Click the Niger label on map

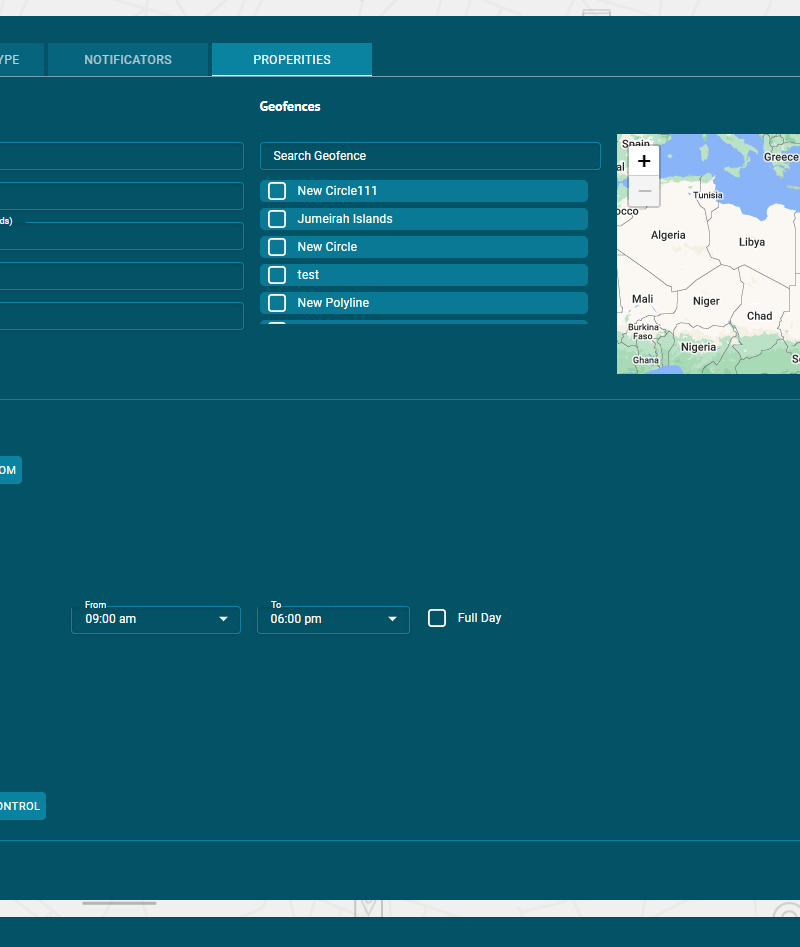click(x=706, y=301)
